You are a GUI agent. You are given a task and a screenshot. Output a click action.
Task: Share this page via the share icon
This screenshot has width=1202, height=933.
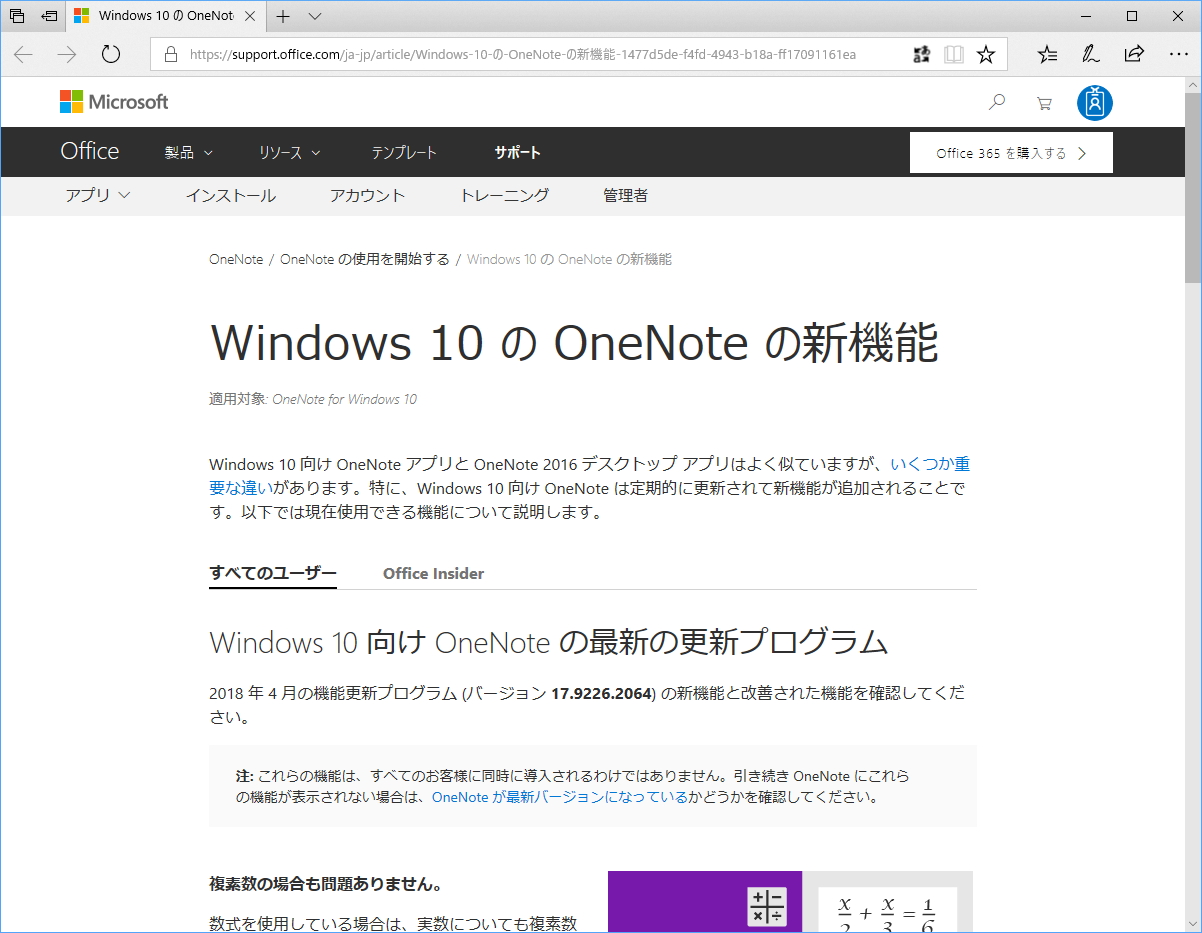[x=1135, y=55]
